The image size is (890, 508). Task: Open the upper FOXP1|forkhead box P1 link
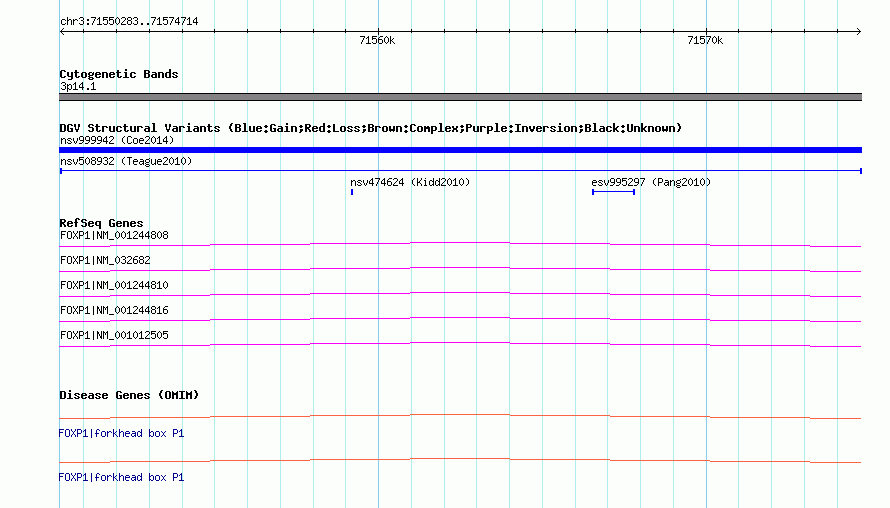(x=121, y=433)
